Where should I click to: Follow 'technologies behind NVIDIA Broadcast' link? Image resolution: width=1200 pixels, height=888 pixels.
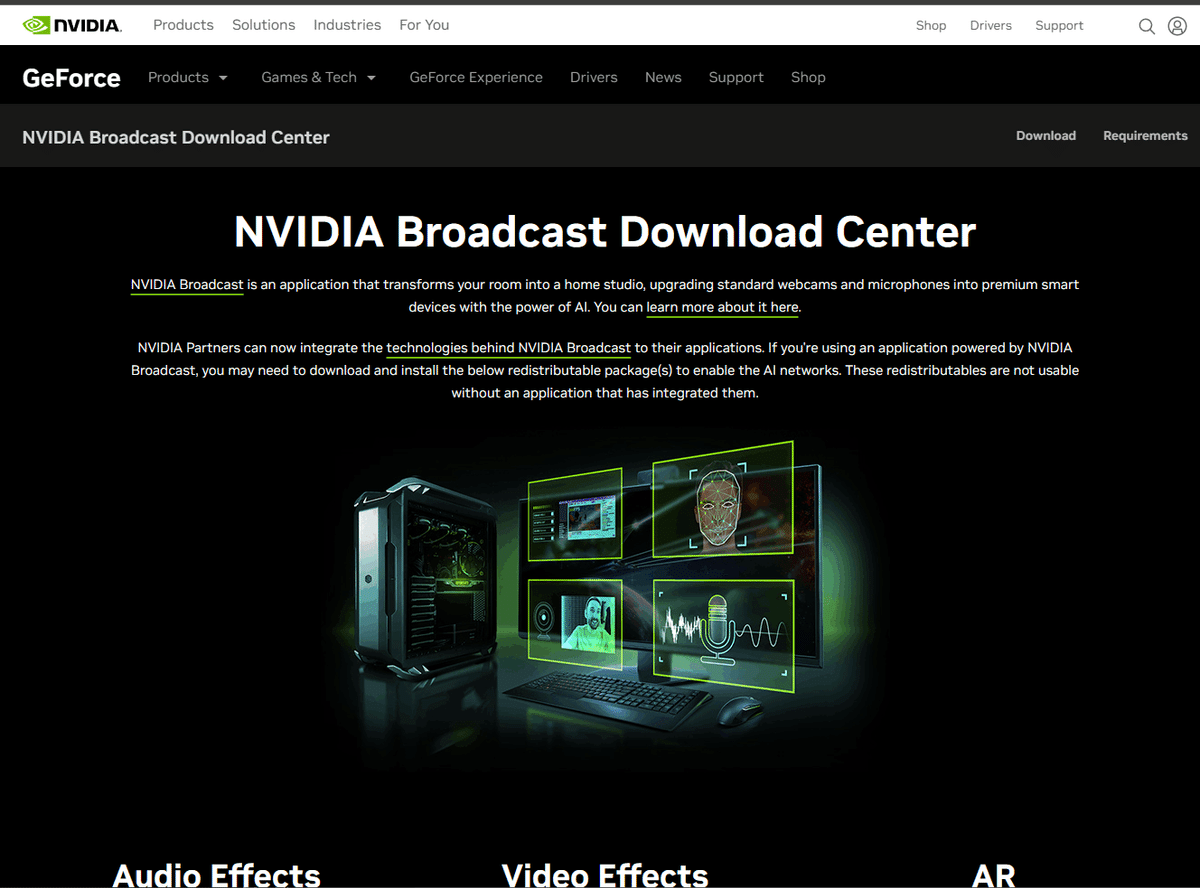(508, 348)
